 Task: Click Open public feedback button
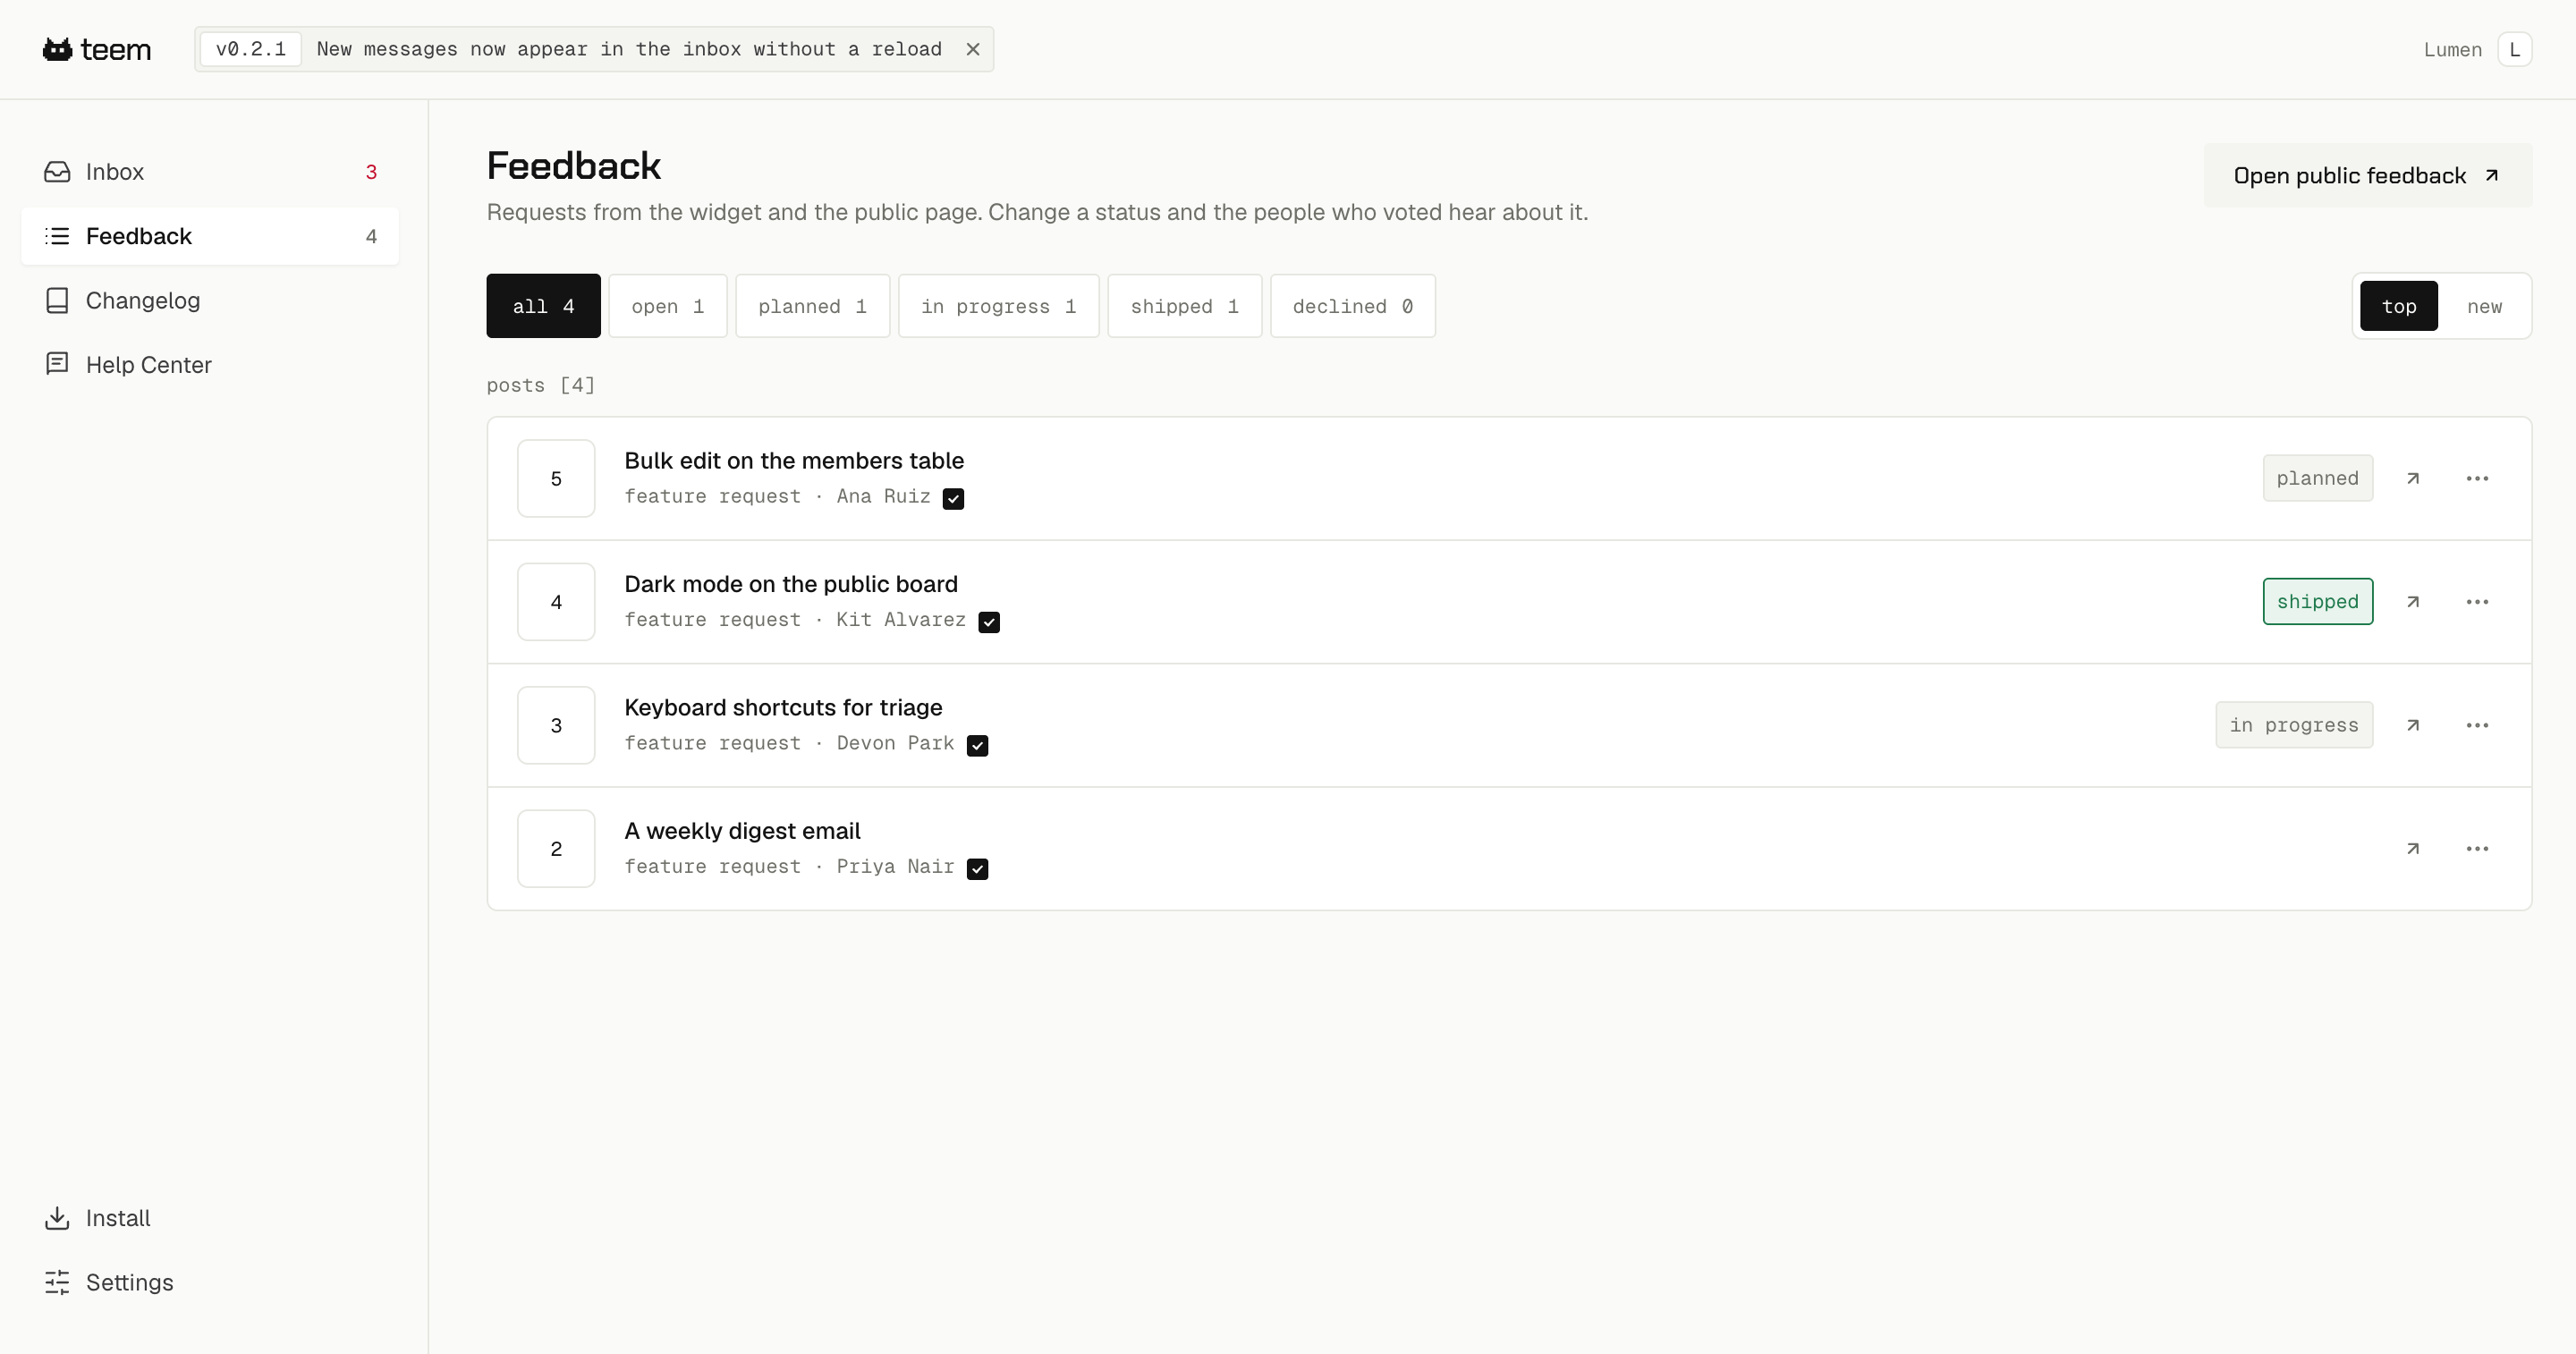click(x=2367, y=176)
